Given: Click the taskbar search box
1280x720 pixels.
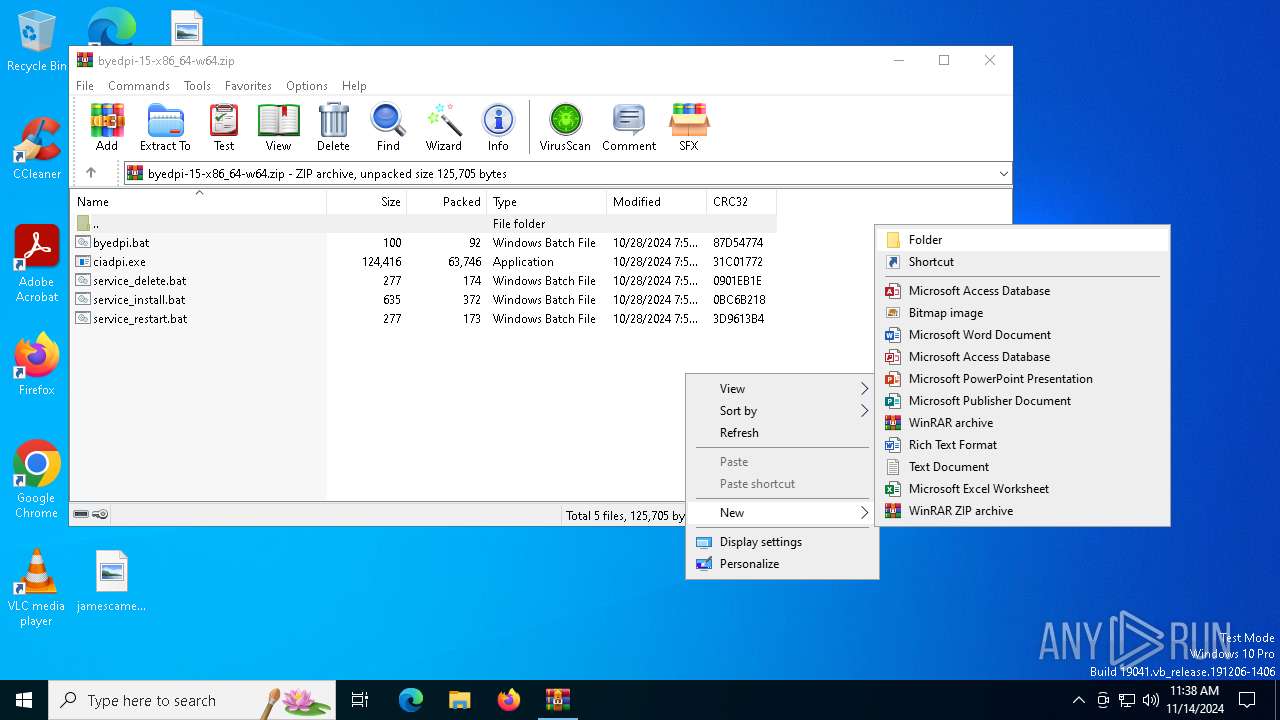Looking at the screenshot, I should point(192,700).
